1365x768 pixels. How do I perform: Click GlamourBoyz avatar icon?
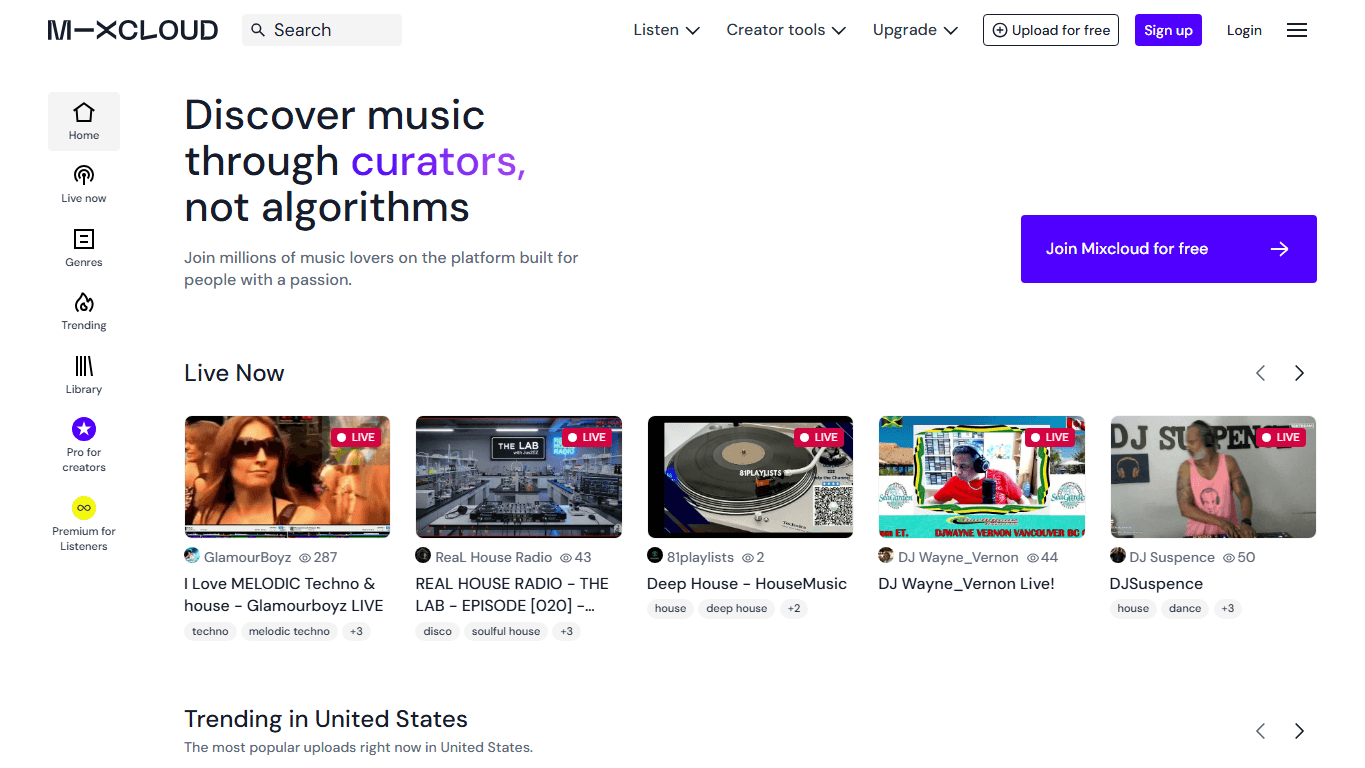(x=192, y=555)
